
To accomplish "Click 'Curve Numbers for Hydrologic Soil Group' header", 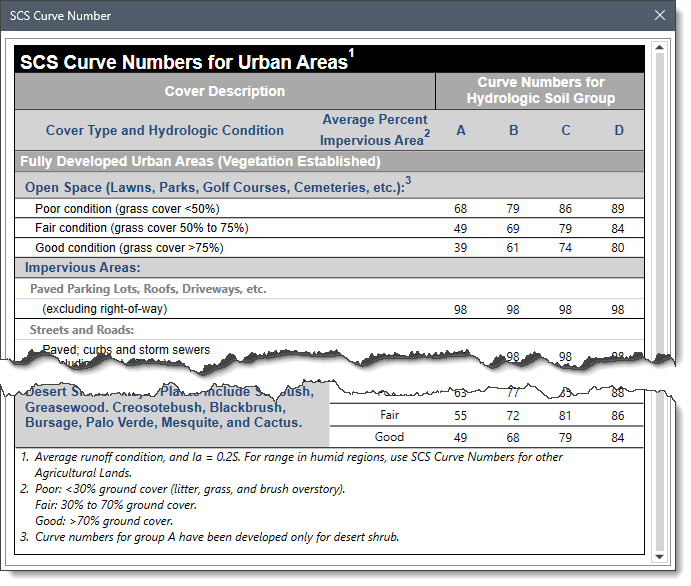I will coord(541,90).
